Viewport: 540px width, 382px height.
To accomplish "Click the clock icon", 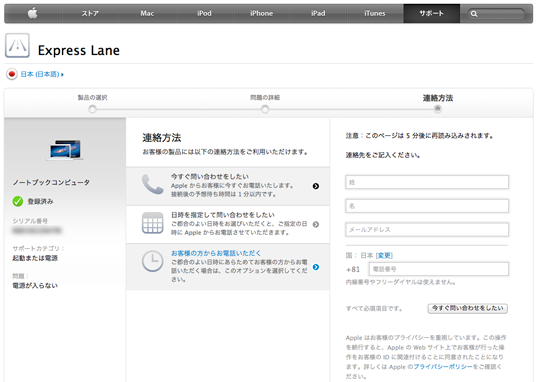I will [153, 261].
